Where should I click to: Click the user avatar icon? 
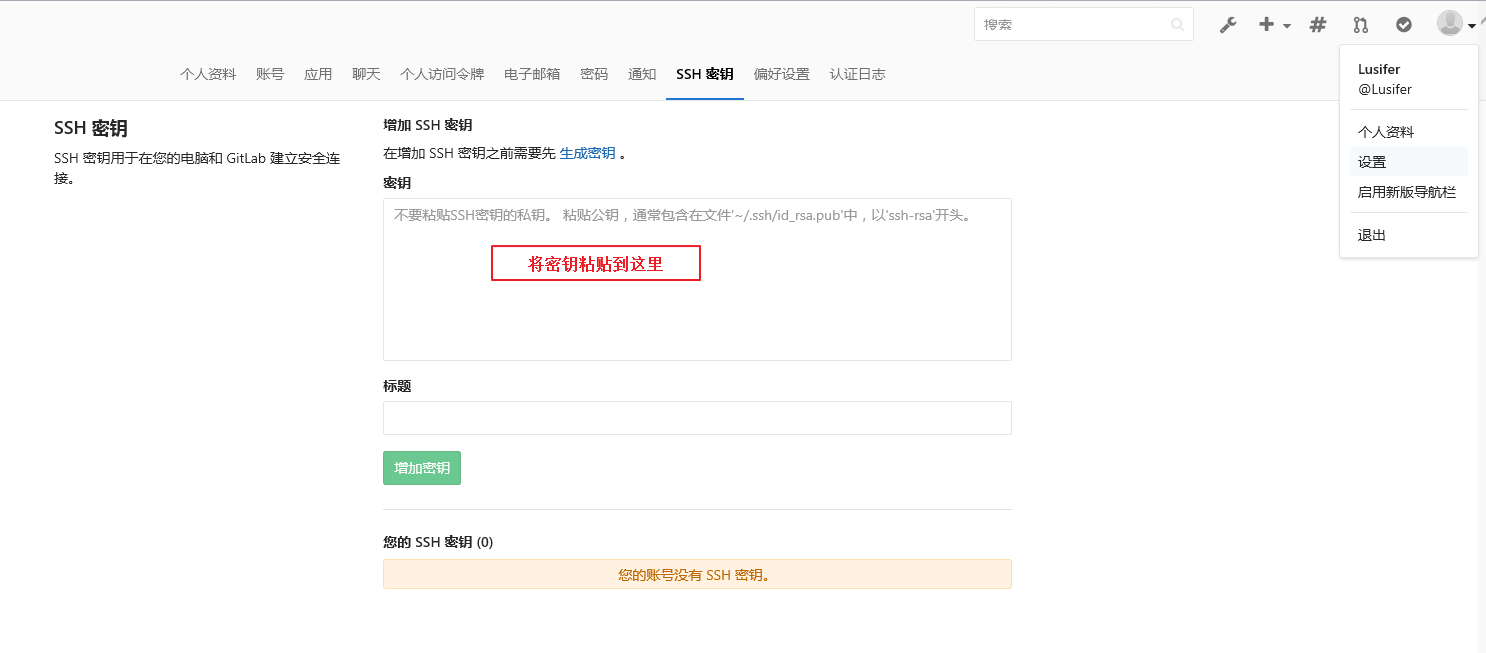(x=1450, y=23)
